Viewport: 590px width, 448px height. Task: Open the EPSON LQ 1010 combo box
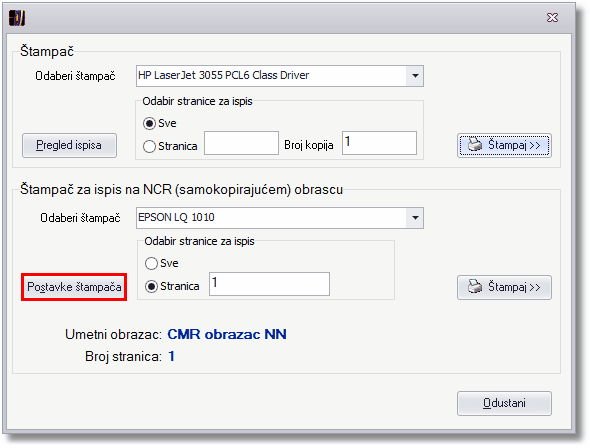coord(280,218)
